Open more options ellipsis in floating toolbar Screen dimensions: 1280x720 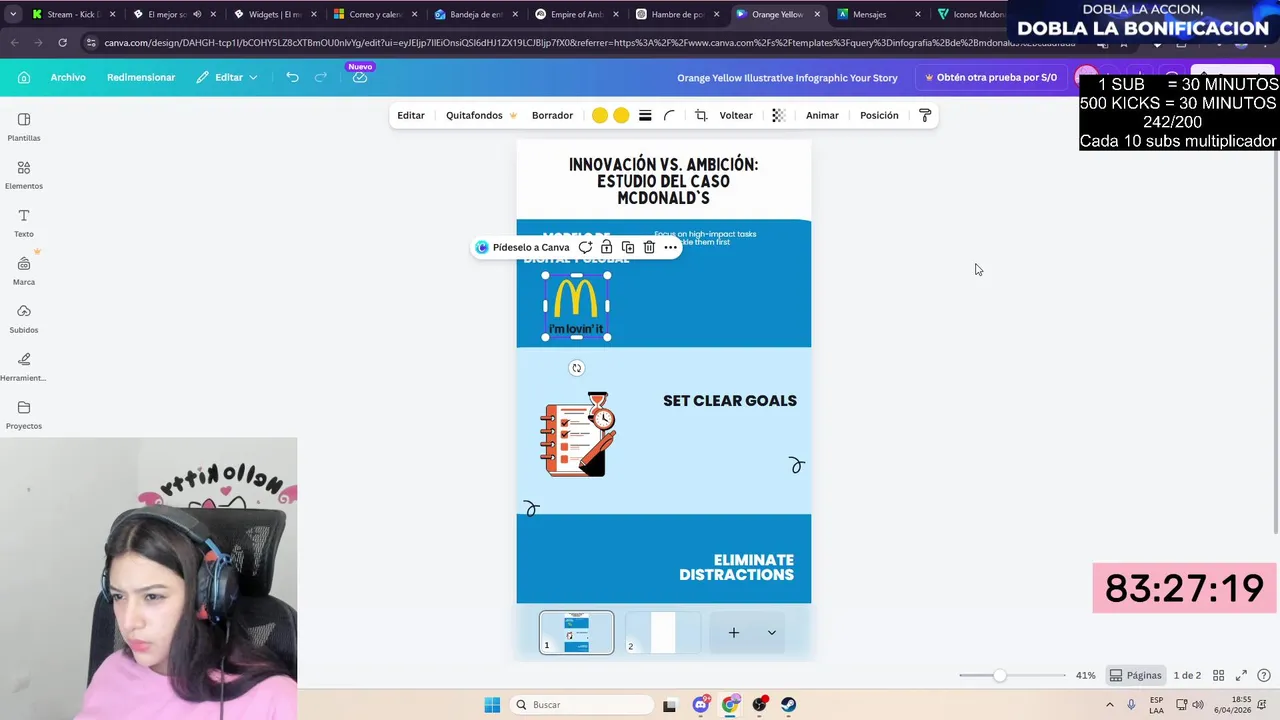[x=670, y=247]
